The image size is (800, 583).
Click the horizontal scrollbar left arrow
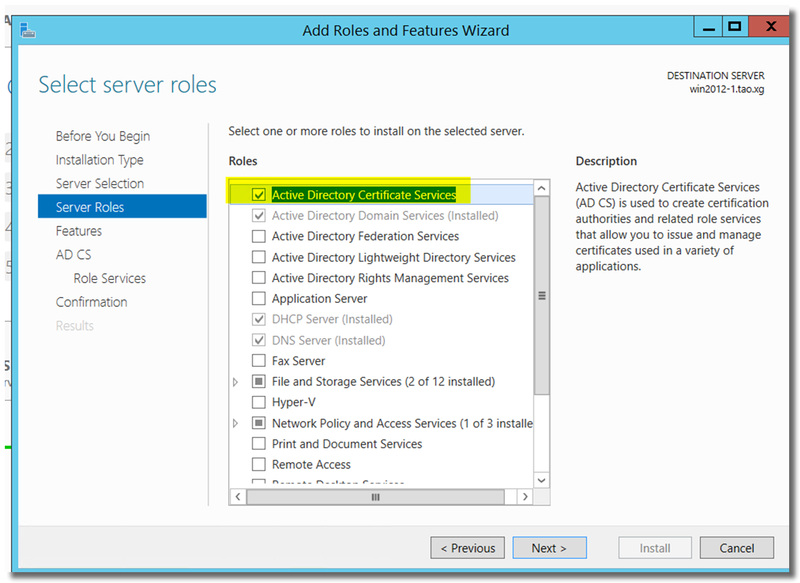coord(238,497)
